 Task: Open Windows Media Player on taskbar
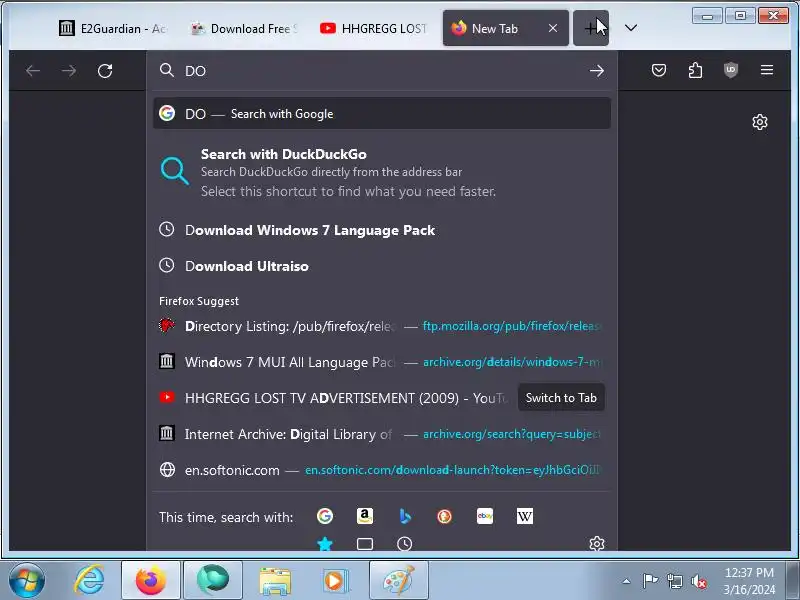(x=336, y=580)
